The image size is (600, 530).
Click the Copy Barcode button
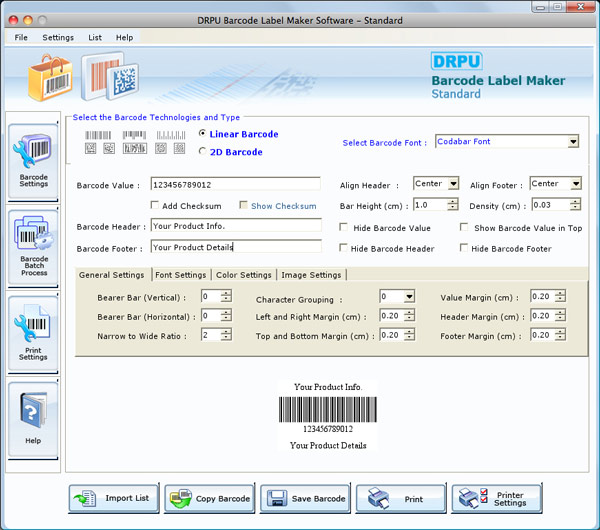(x=210, y=499)
